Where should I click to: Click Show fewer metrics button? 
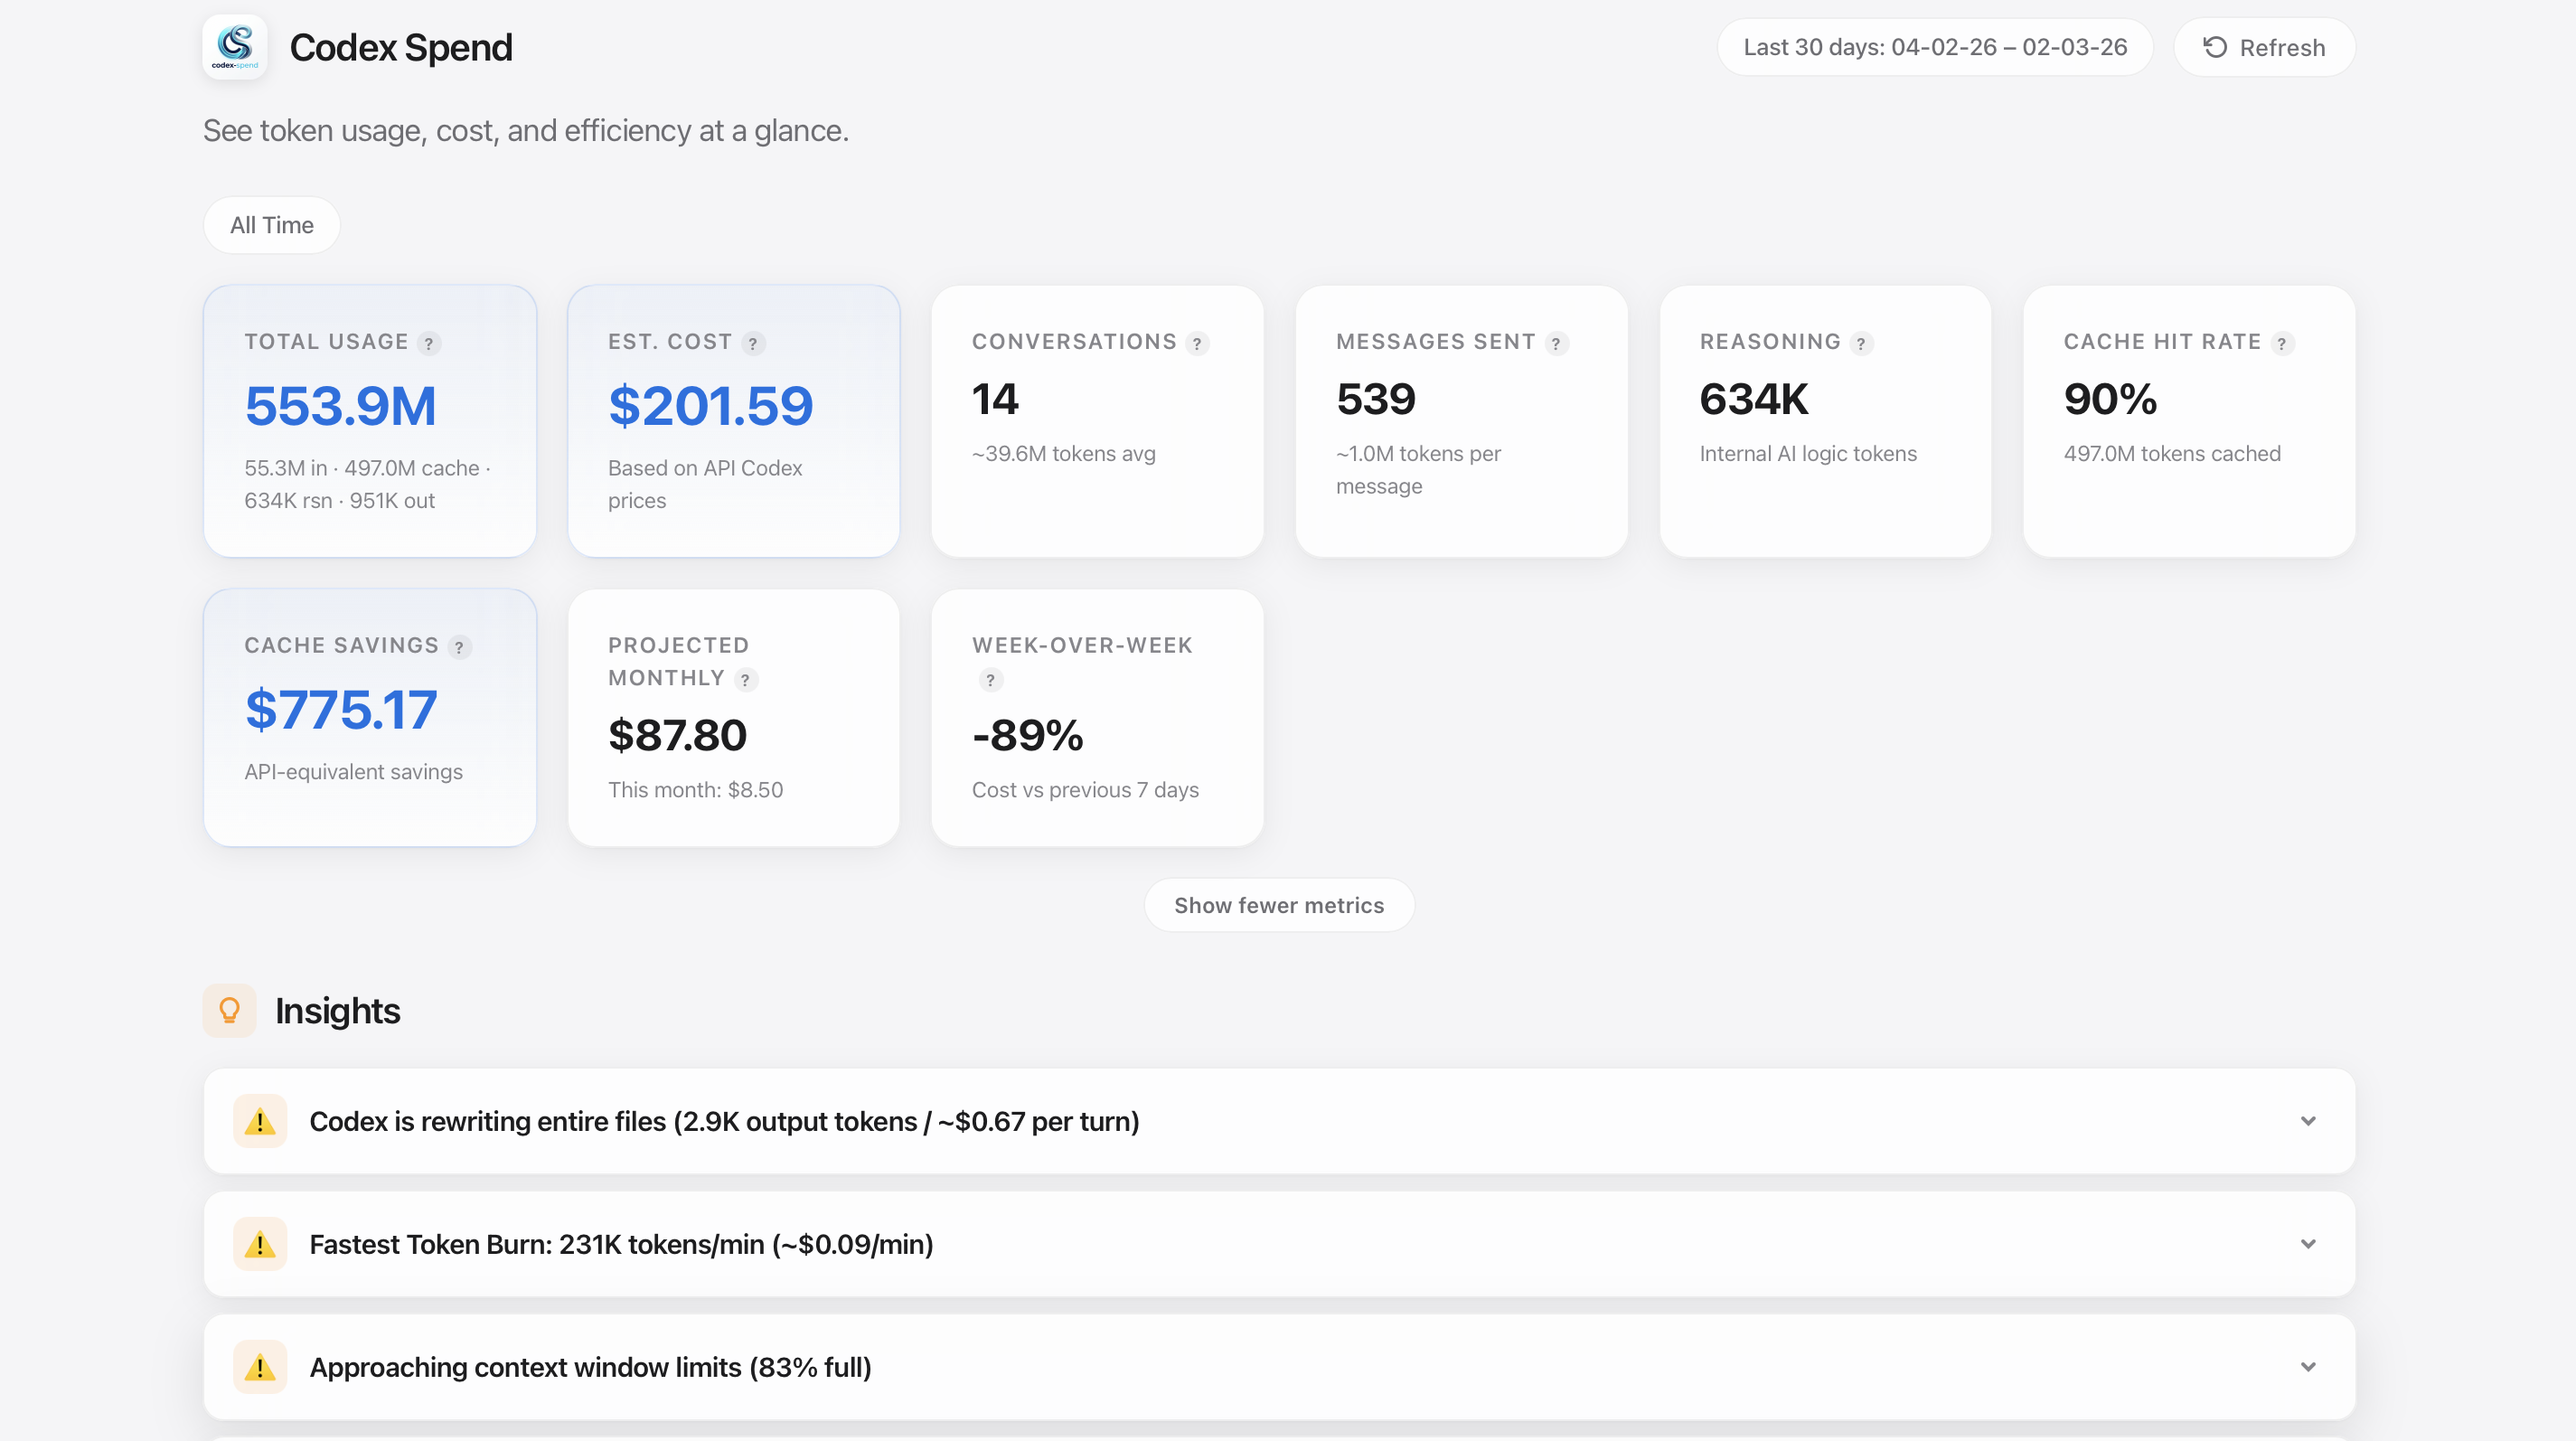[1278, 905]
